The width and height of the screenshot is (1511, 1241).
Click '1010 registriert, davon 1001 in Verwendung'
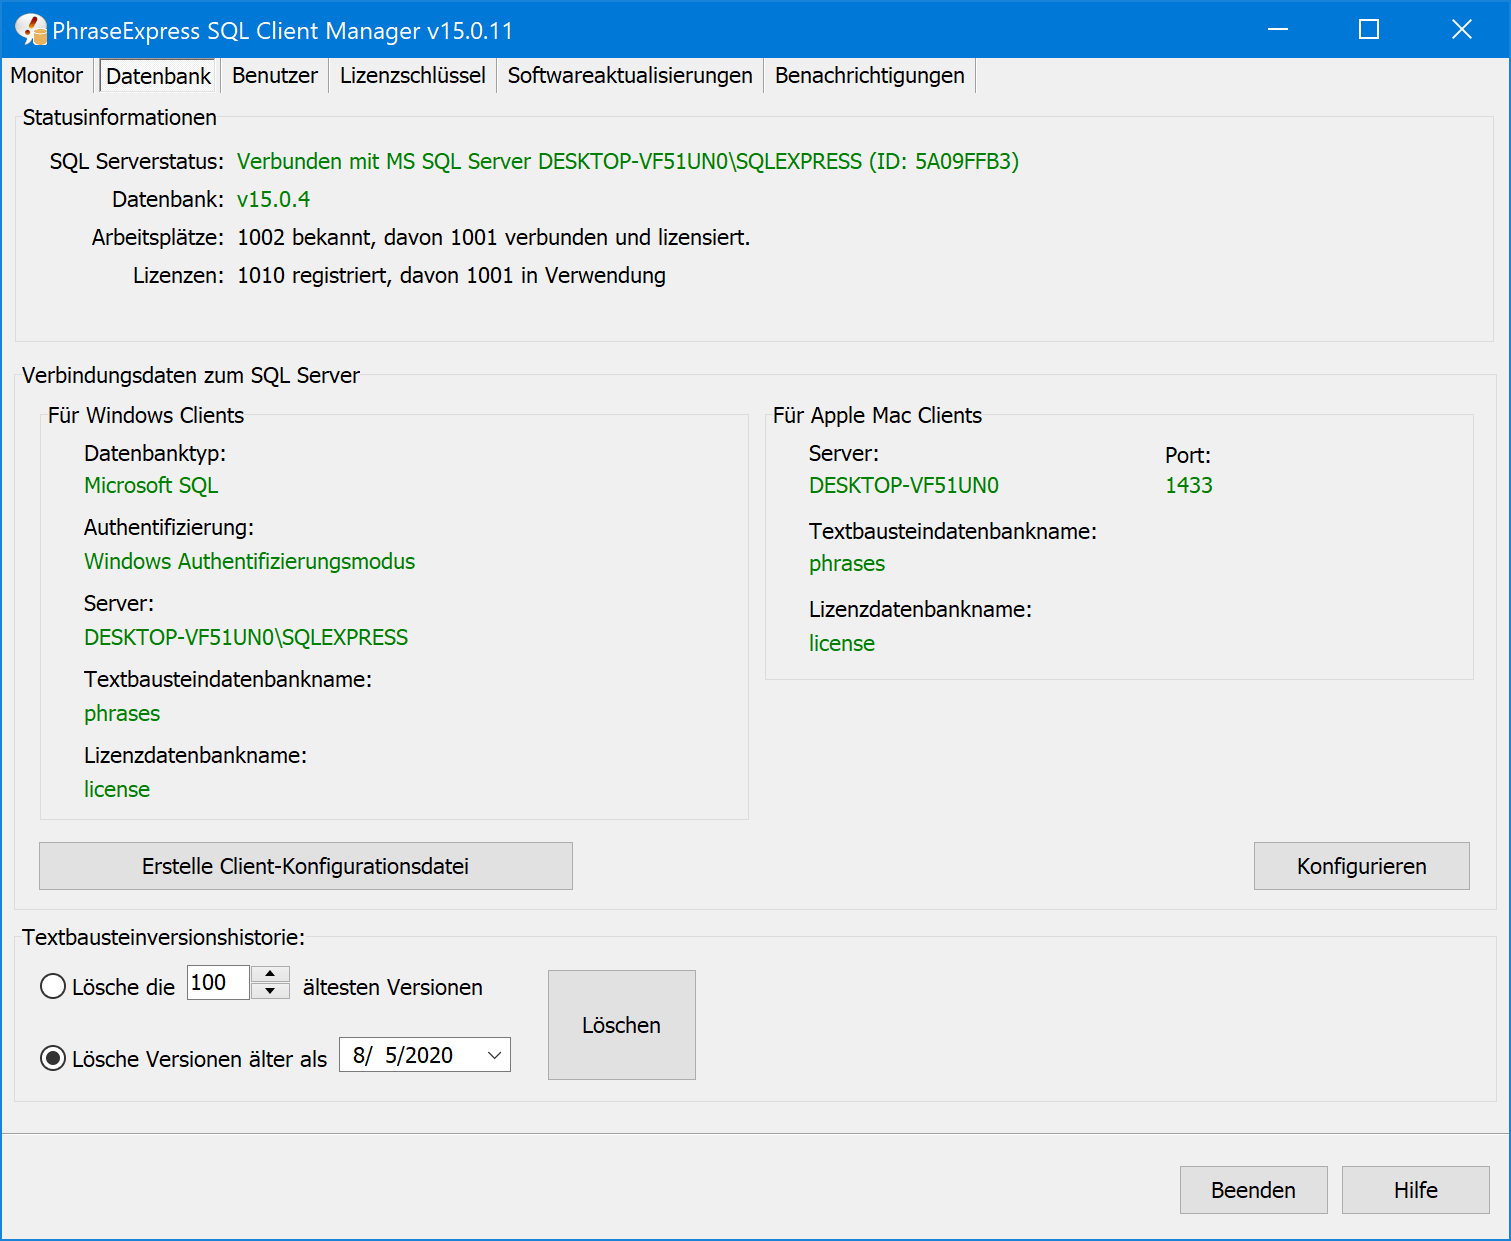point(451,275)
